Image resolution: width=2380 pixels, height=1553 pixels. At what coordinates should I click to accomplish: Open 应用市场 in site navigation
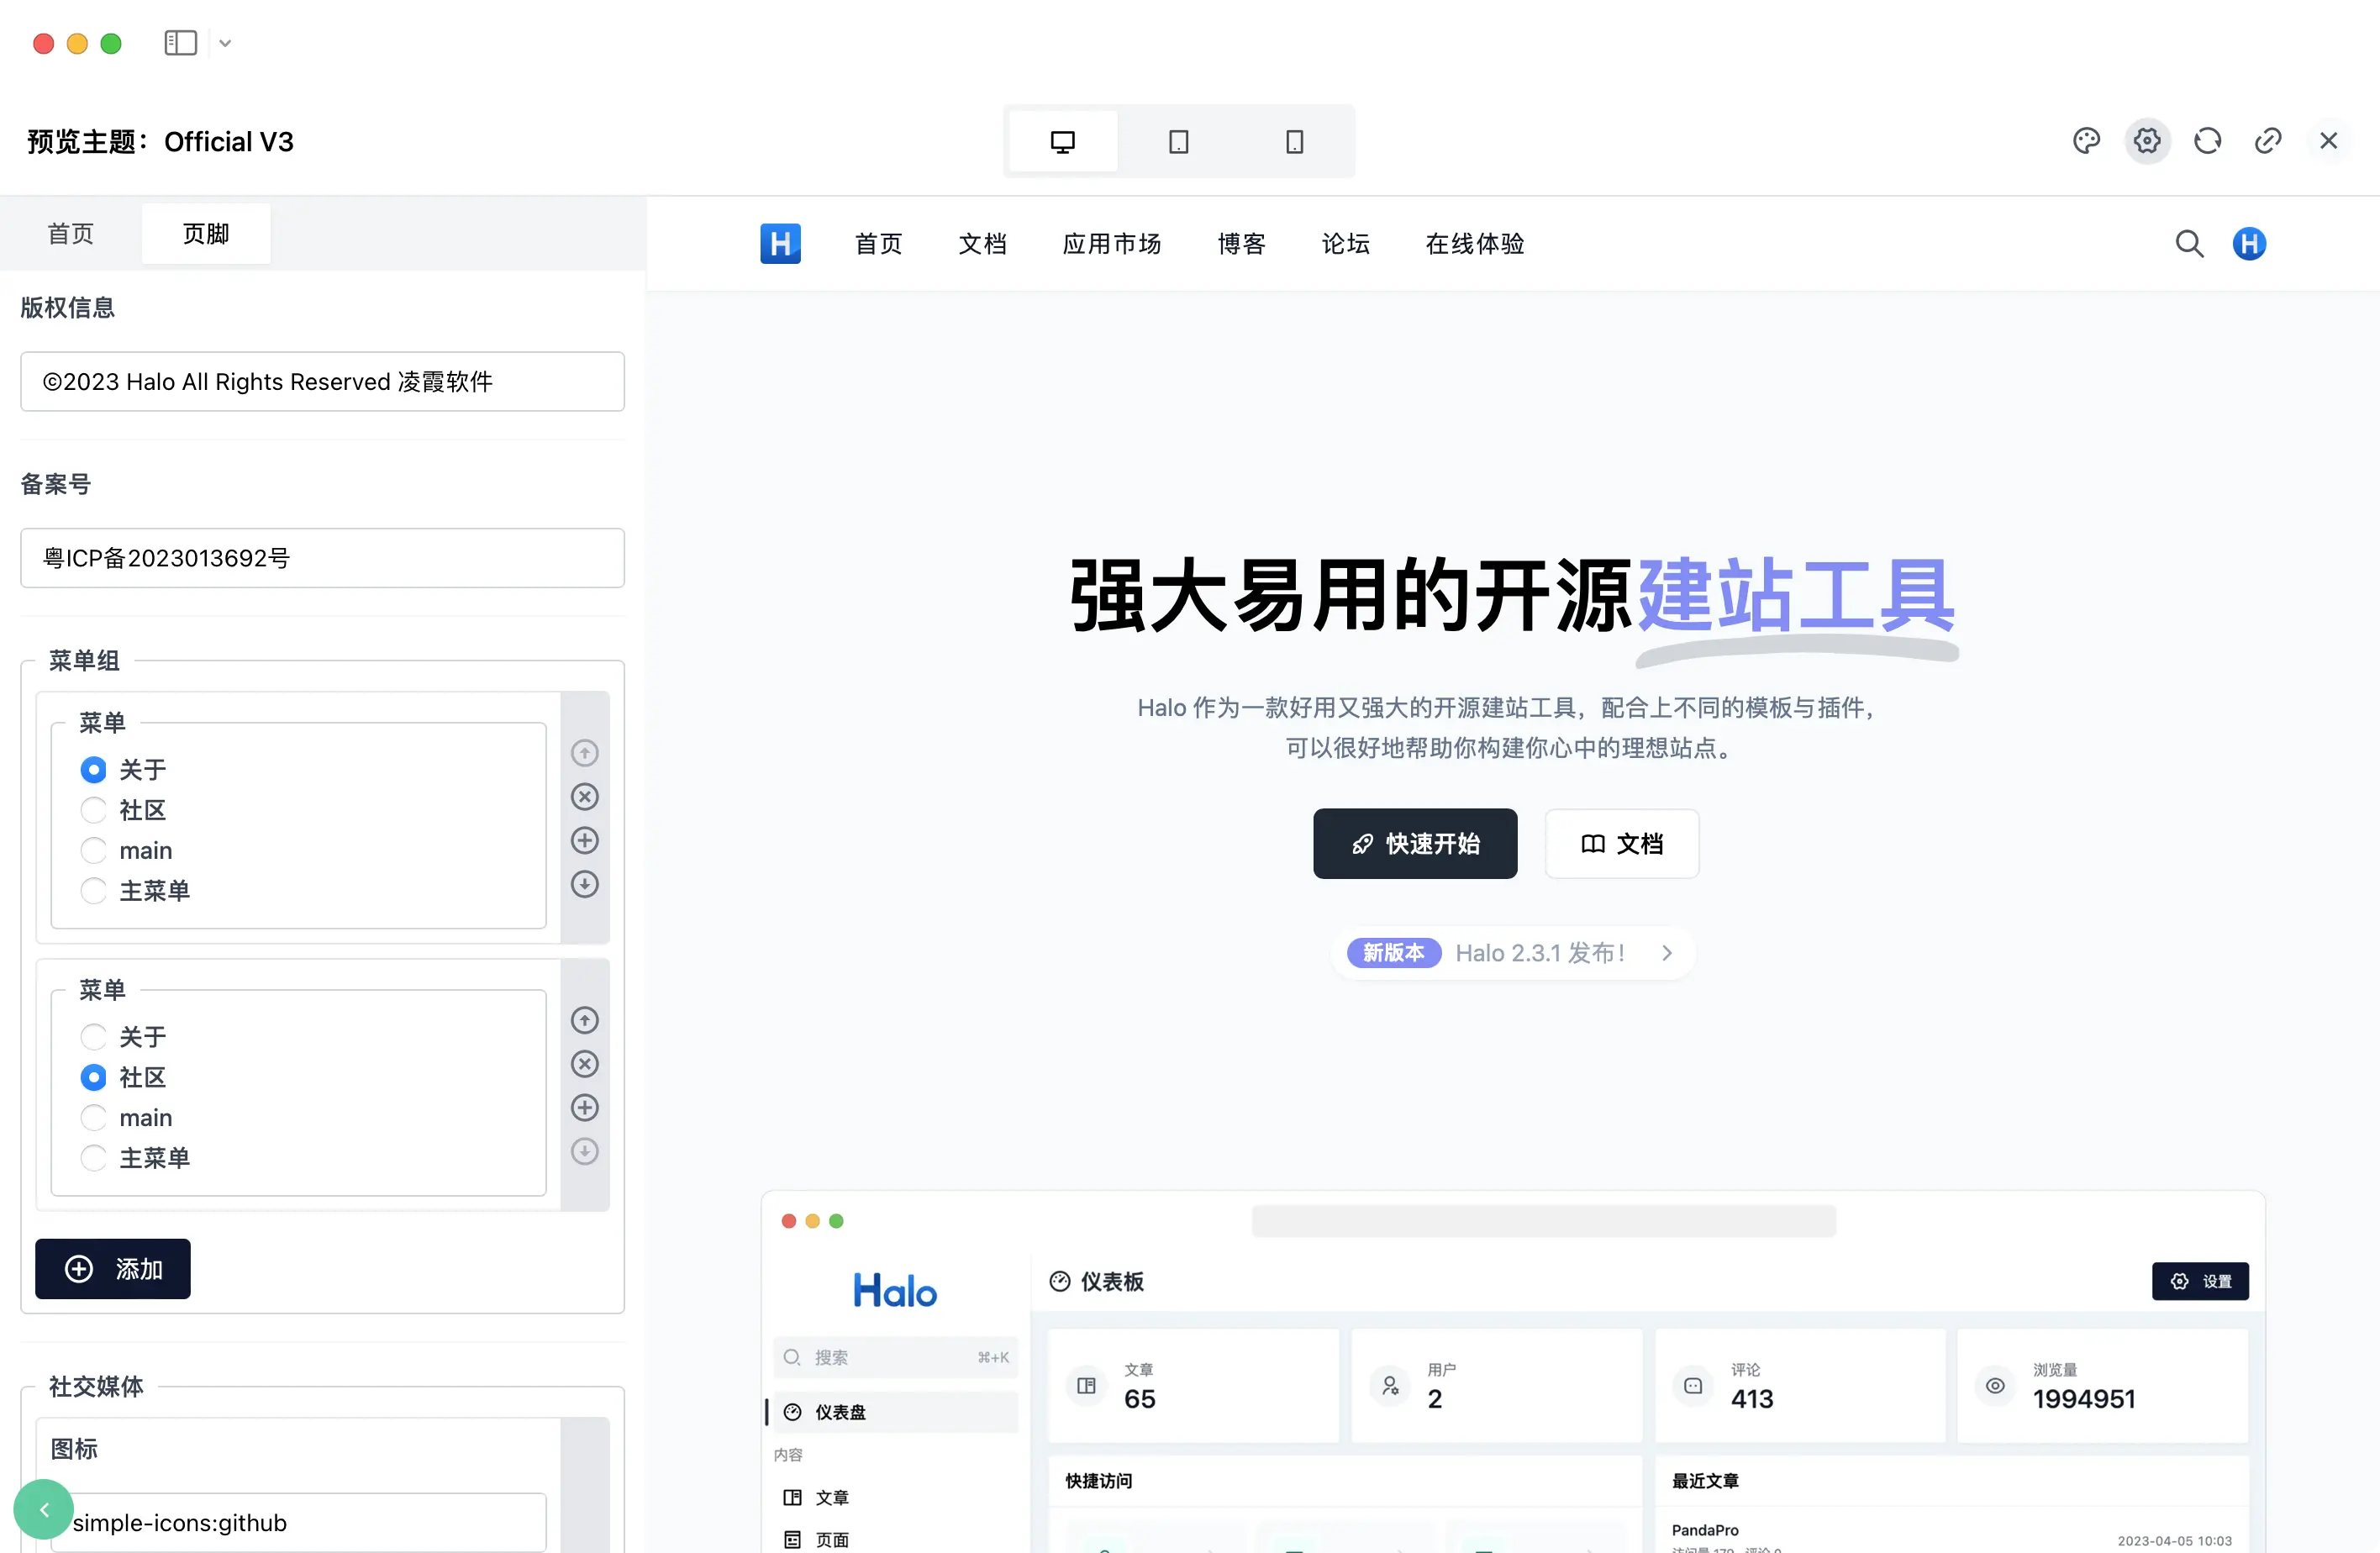(1112, 244)
